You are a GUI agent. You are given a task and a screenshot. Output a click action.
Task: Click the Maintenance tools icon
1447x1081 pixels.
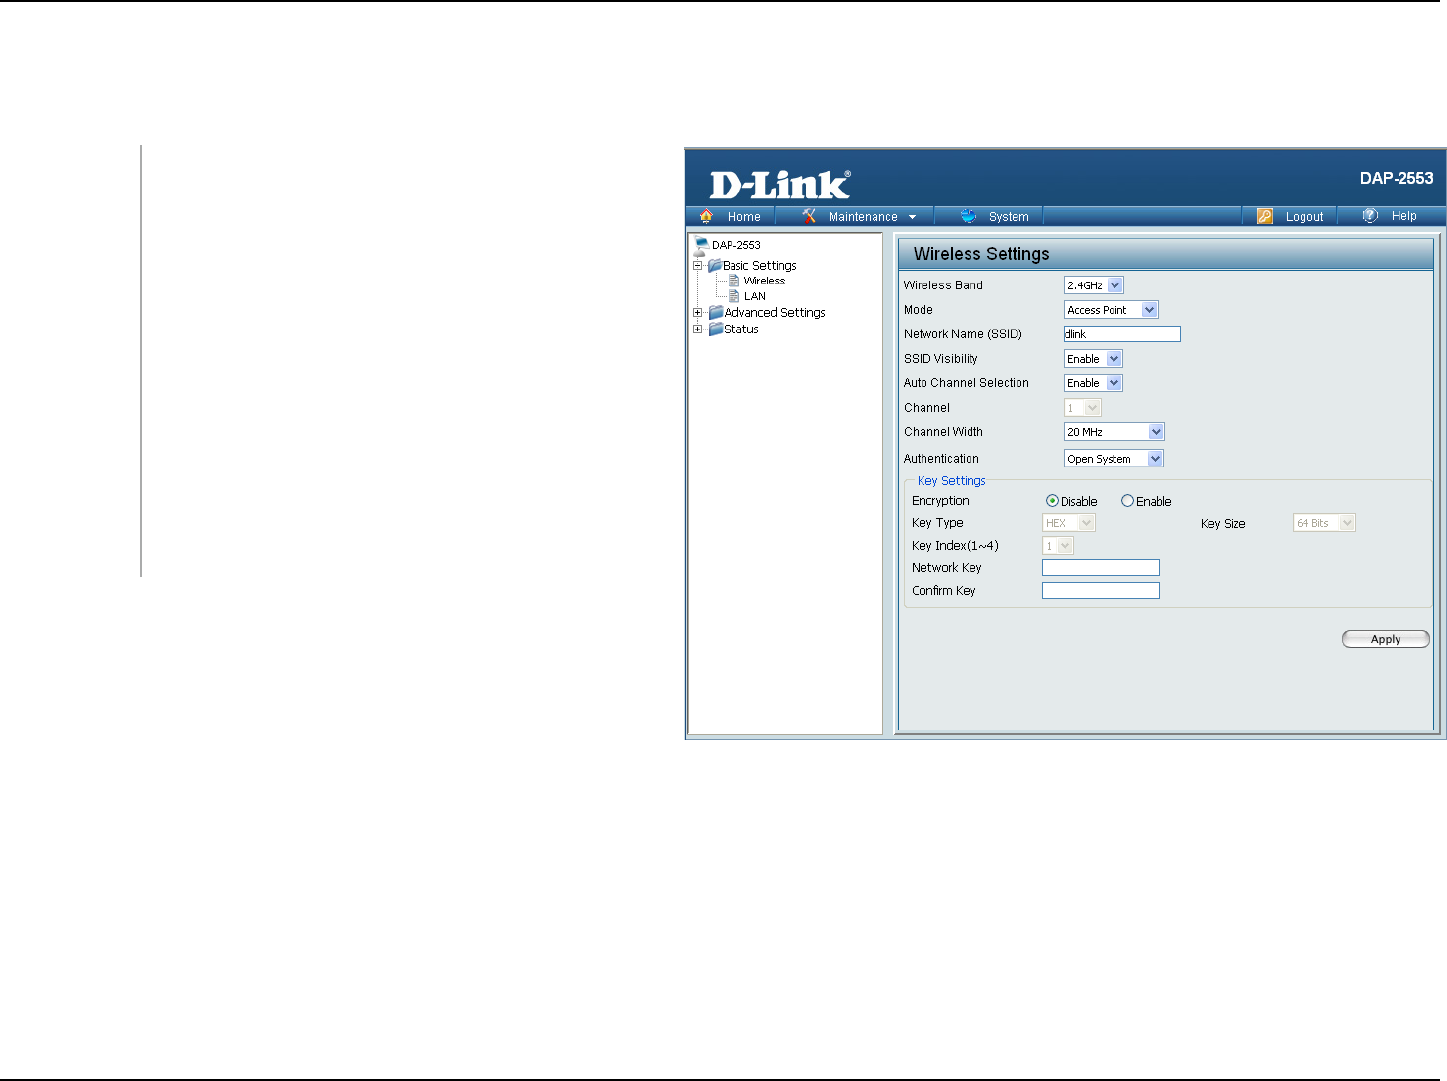point(809,216)
